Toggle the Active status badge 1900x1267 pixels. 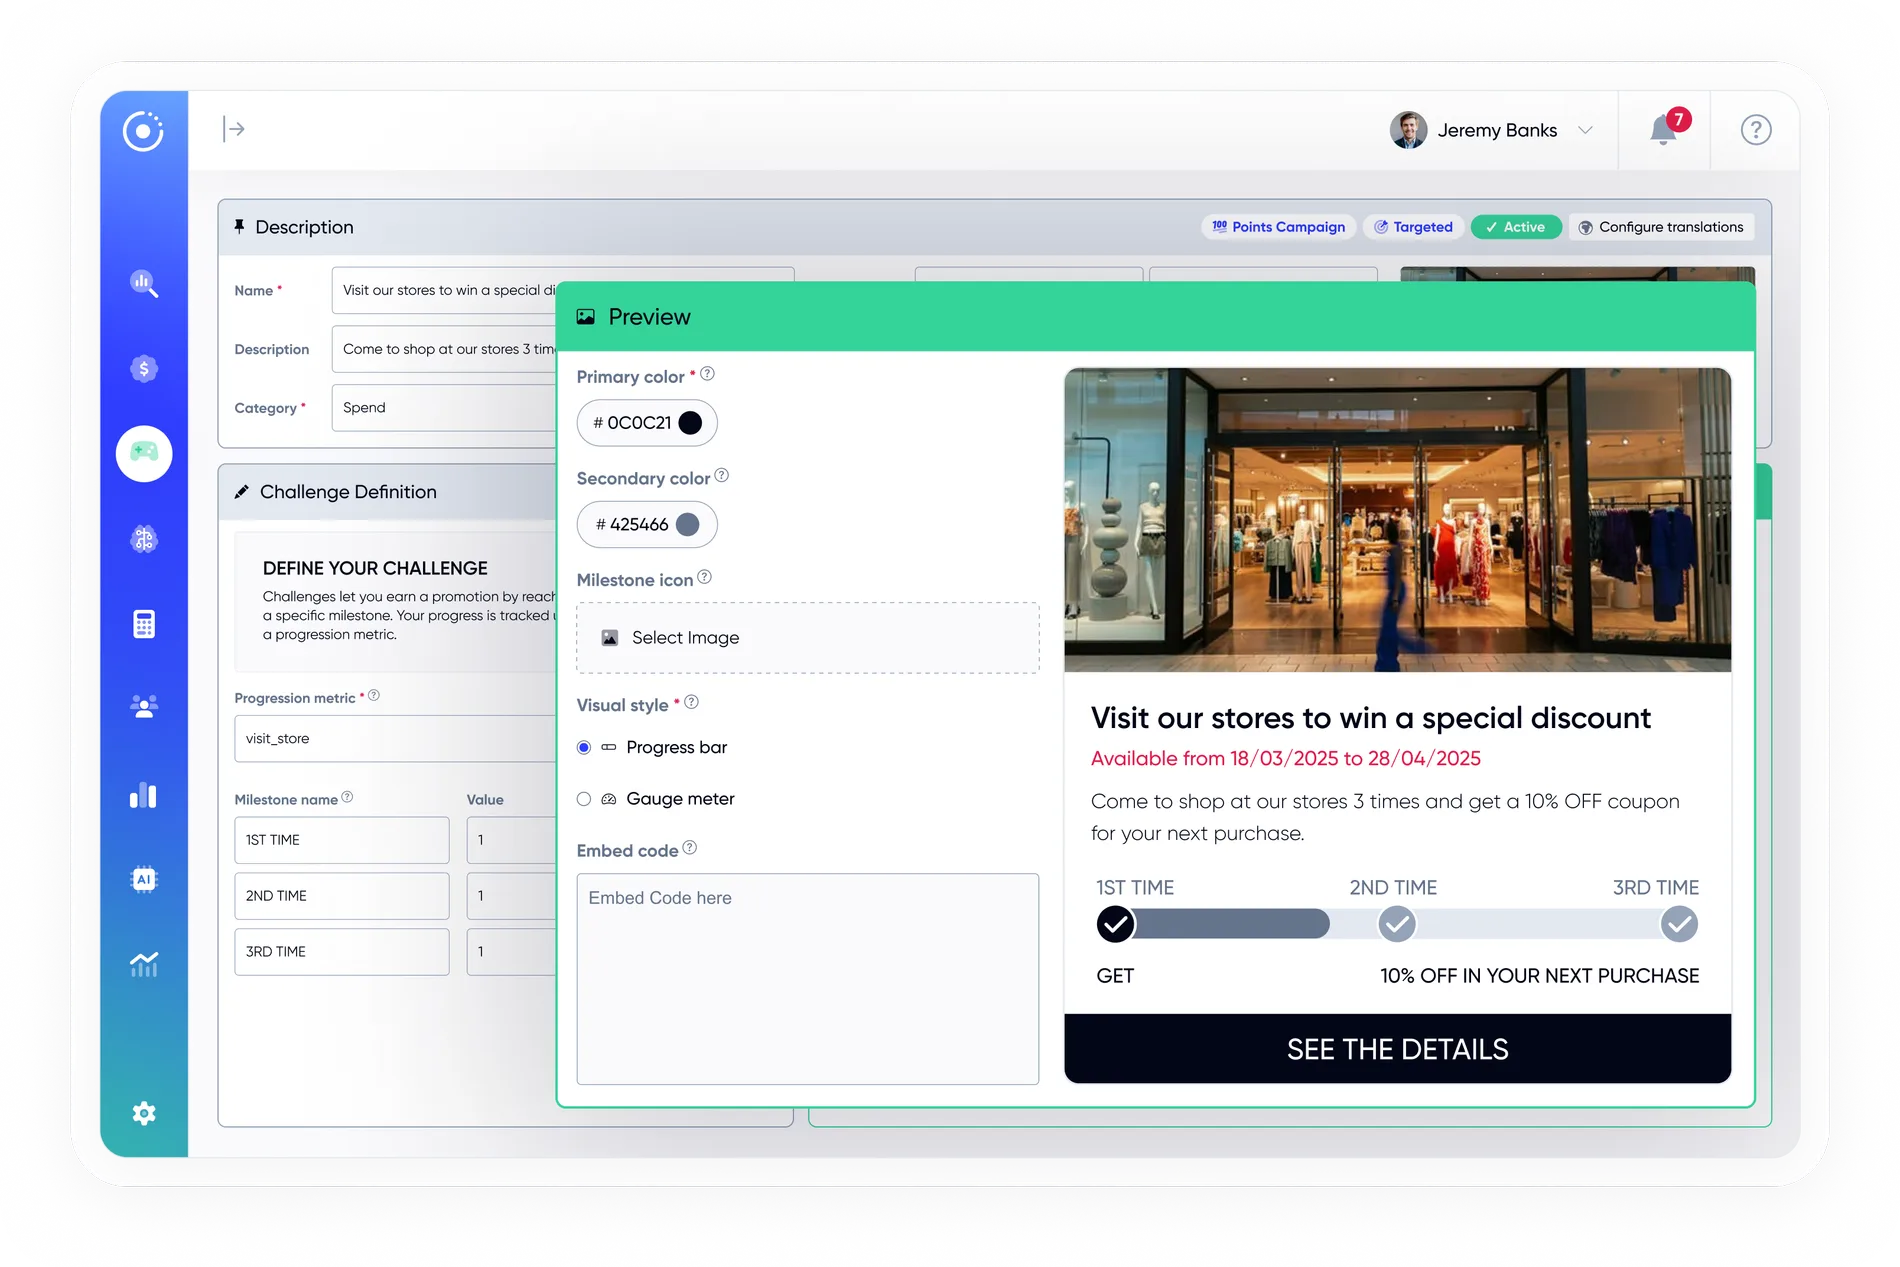[1515, 227]
